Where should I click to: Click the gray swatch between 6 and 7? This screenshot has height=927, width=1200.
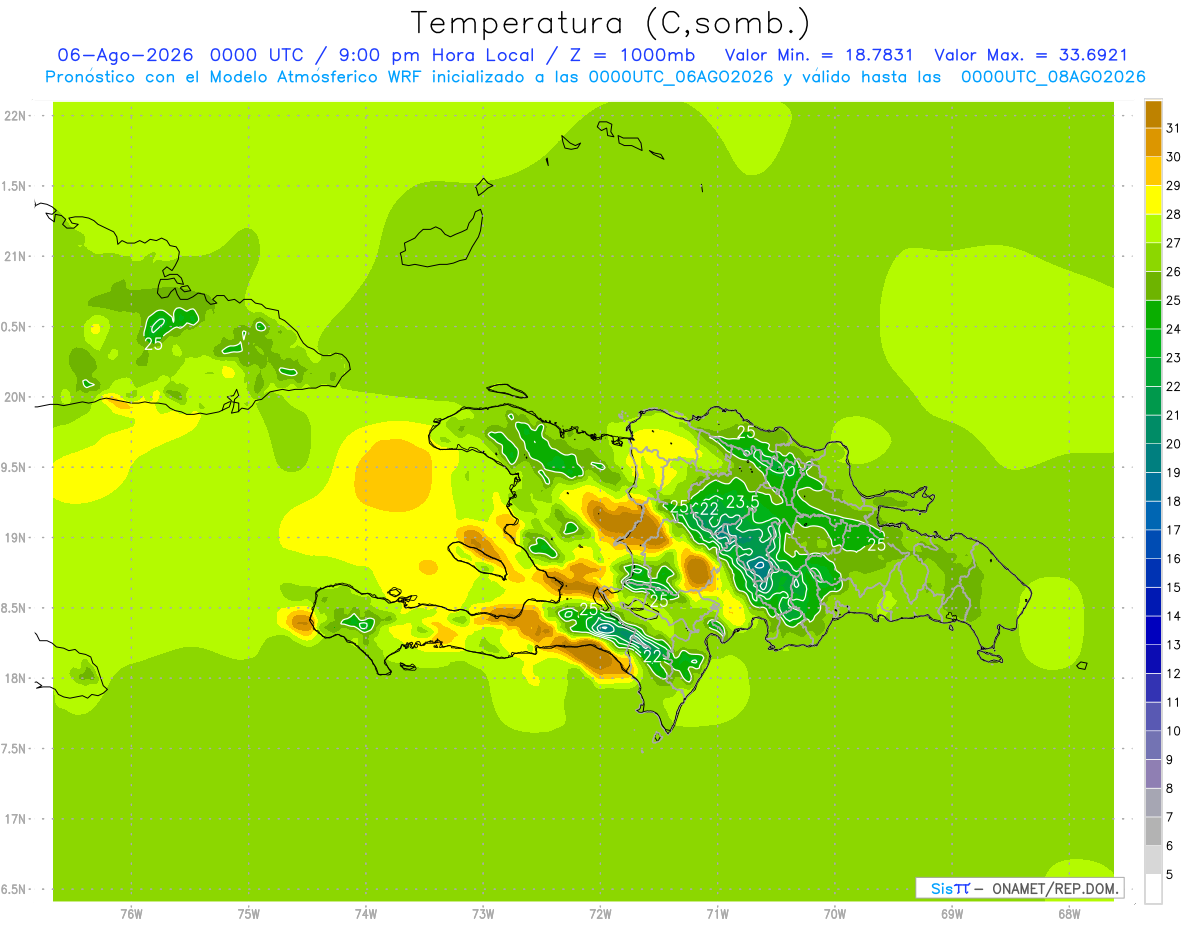pos(1153,831)
